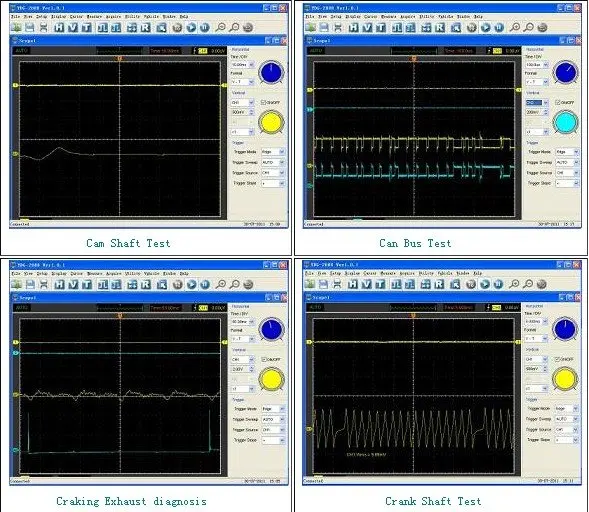Screen dimensions: 589x512
Task: Click the save disk icon in Cam Shaft Test toolbar
Action: 30,27
